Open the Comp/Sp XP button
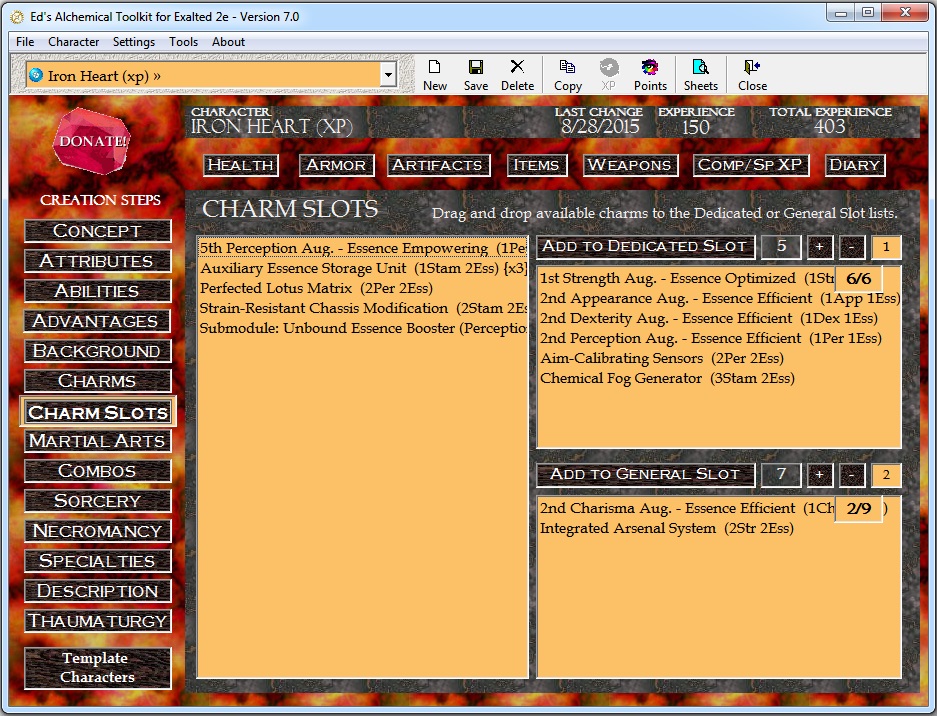 (751, 165)
